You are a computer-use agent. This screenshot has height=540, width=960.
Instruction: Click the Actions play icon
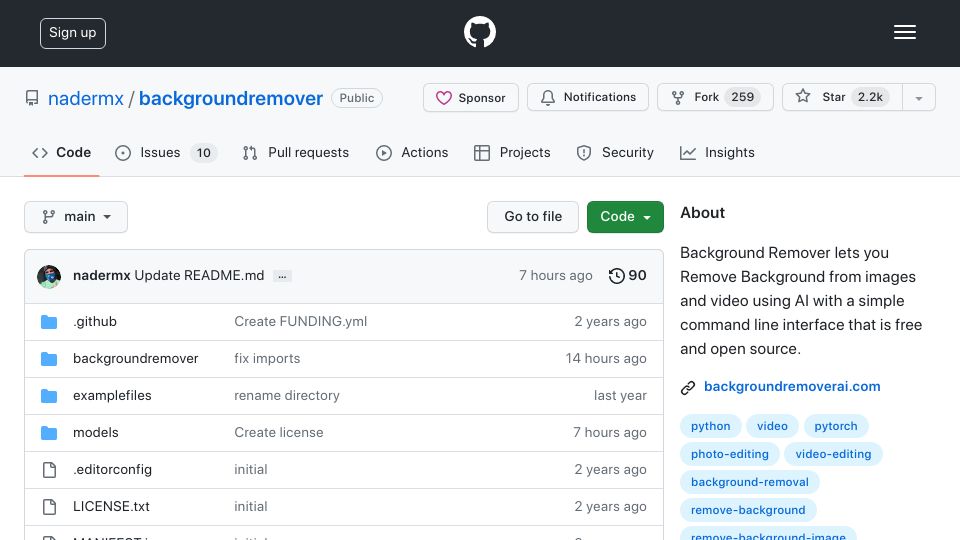click(x=384, y=153)
